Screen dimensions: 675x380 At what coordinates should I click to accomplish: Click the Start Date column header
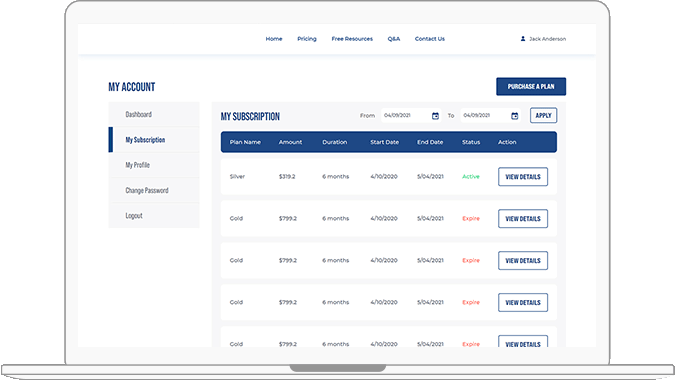pyautogui.click(x=384, y=142)
